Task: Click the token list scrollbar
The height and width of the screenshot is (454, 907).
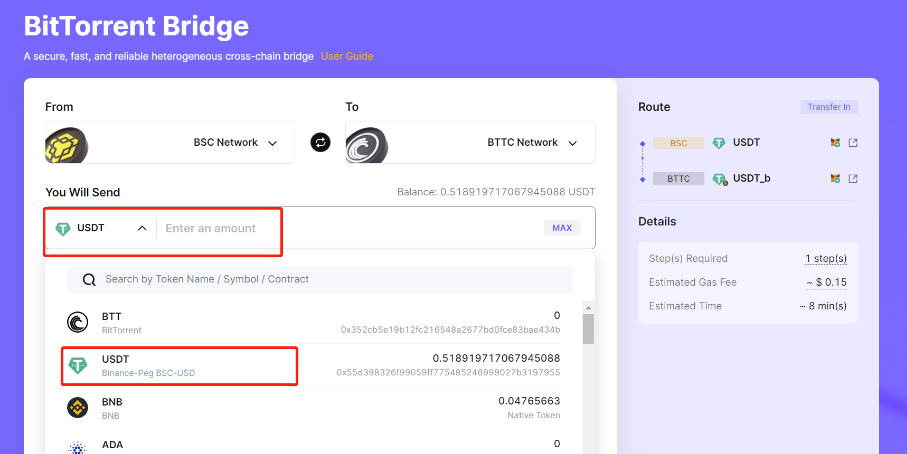Action: [588, 329]
